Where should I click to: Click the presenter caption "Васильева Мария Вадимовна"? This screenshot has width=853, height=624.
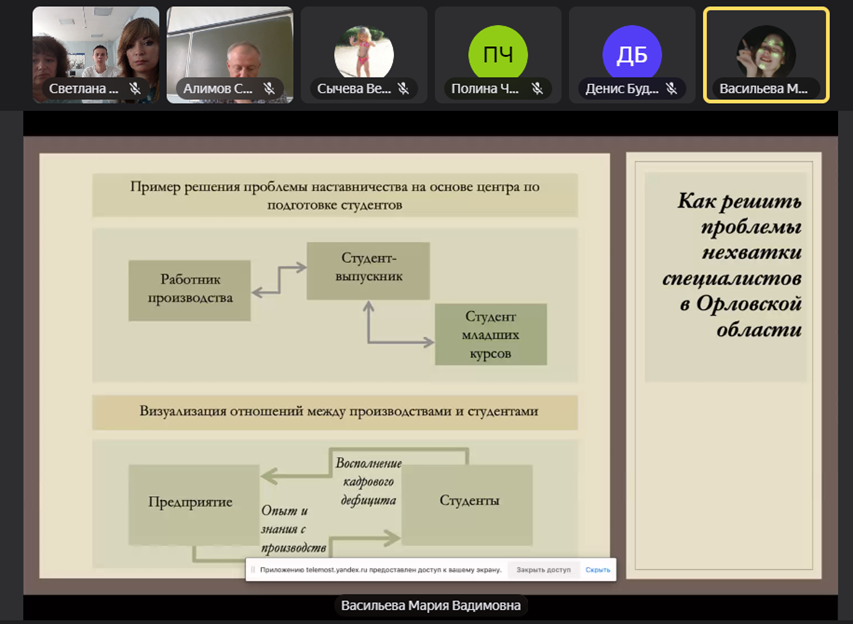pyautogui.click(x=430, y=606)
